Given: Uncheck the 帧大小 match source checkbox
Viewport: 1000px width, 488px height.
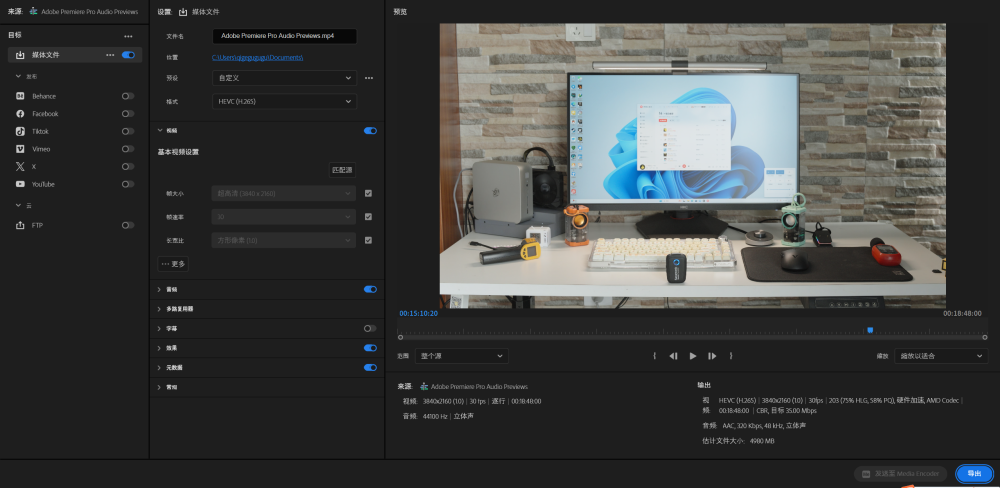Looking at the screenshot, I should [368, 193].
